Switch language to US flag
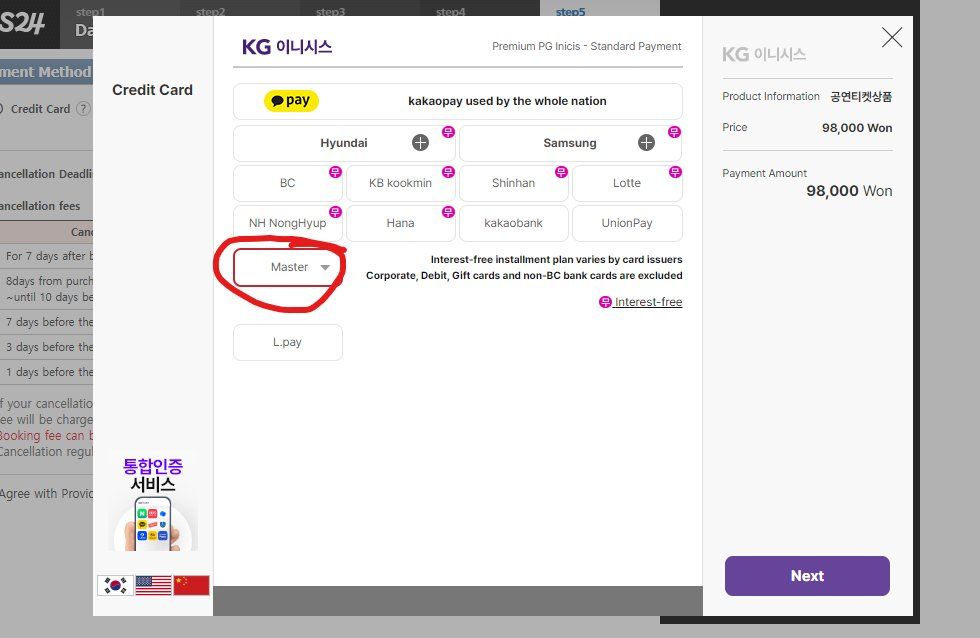Viewport: 980px width, 638px height. coord(154,586)
